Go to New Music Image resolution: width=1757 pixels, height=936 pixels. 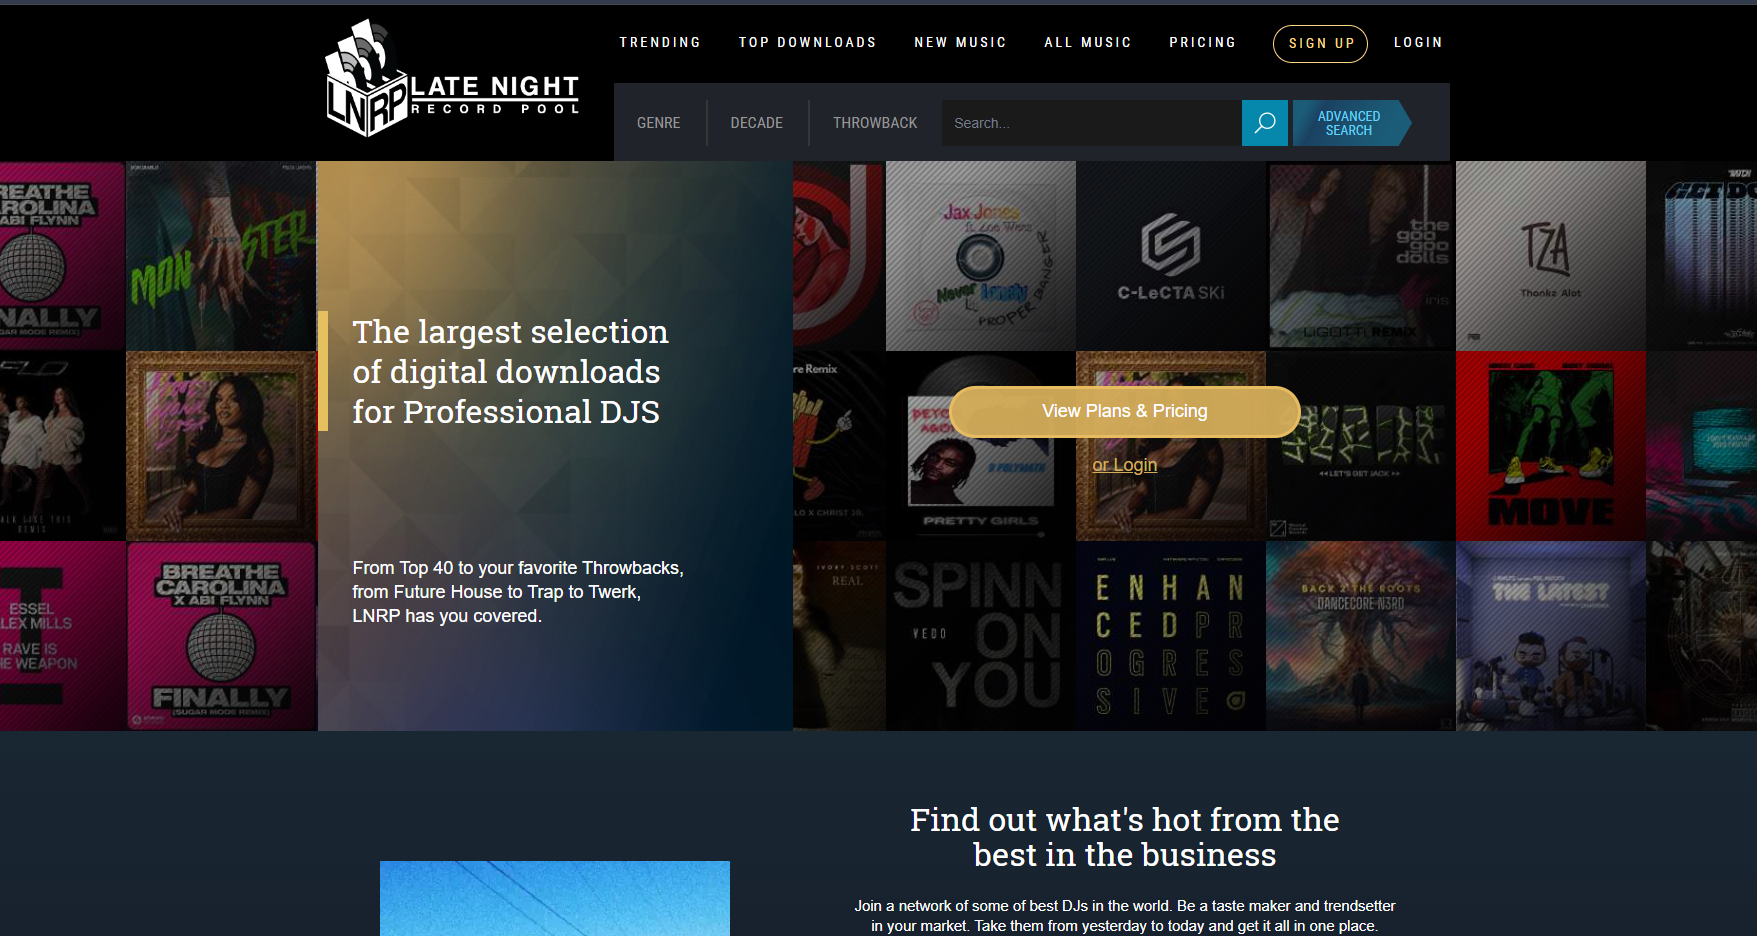(x=960, y=42)
